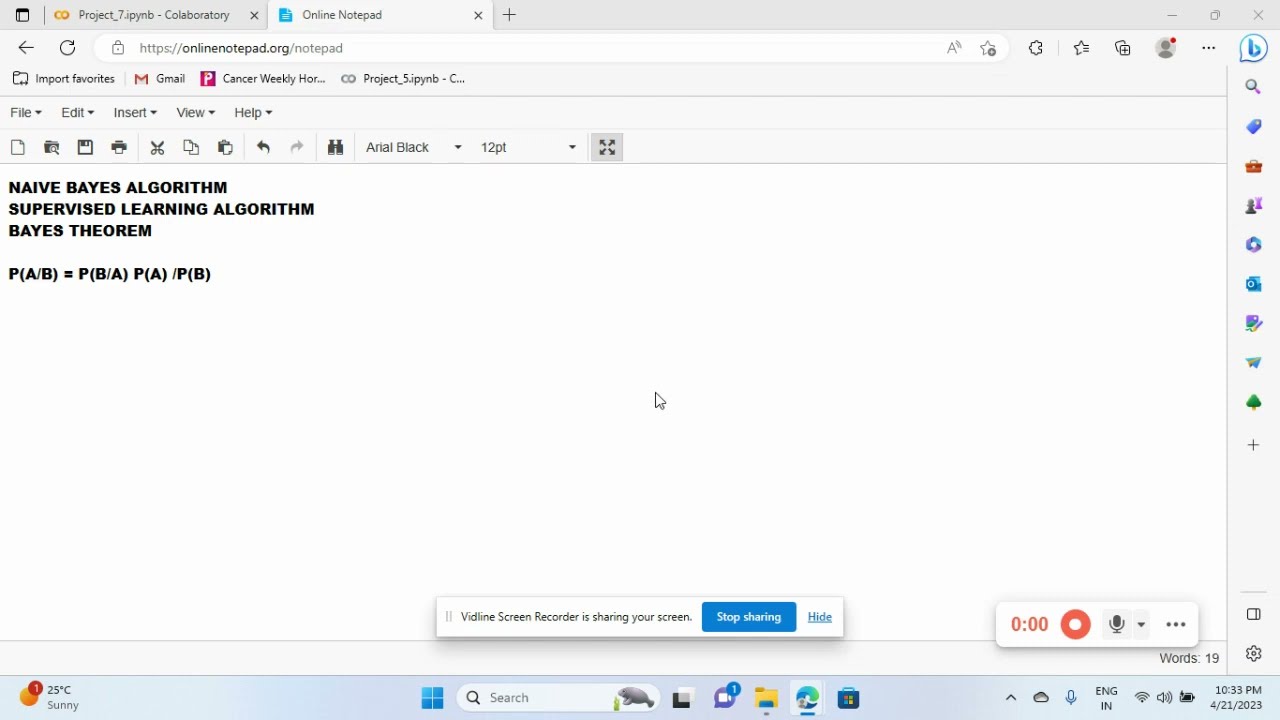This screenshot has width=1280, height=720.
Task: Click the NAIVE BAYES ALGORITHM heading line
Action: [x=118, y=188]
